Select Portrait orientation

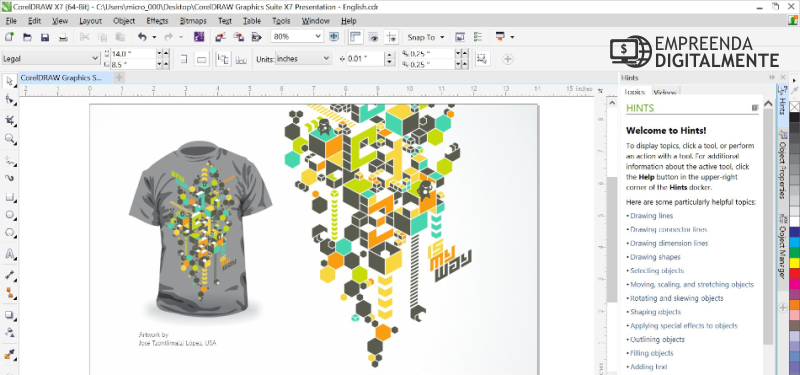point(184,59)
